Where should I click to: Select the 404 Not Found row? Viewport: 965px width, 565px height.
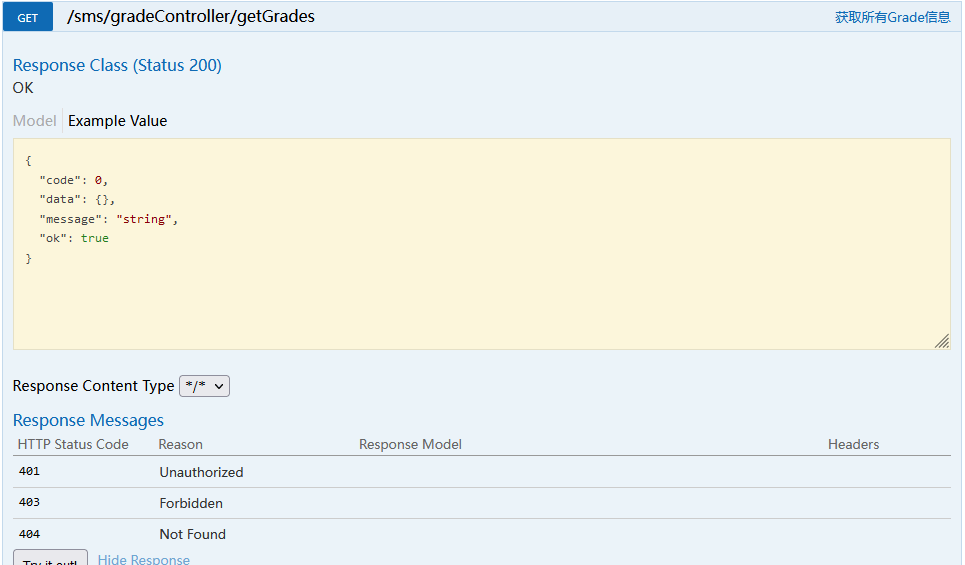tap(482, 534)
